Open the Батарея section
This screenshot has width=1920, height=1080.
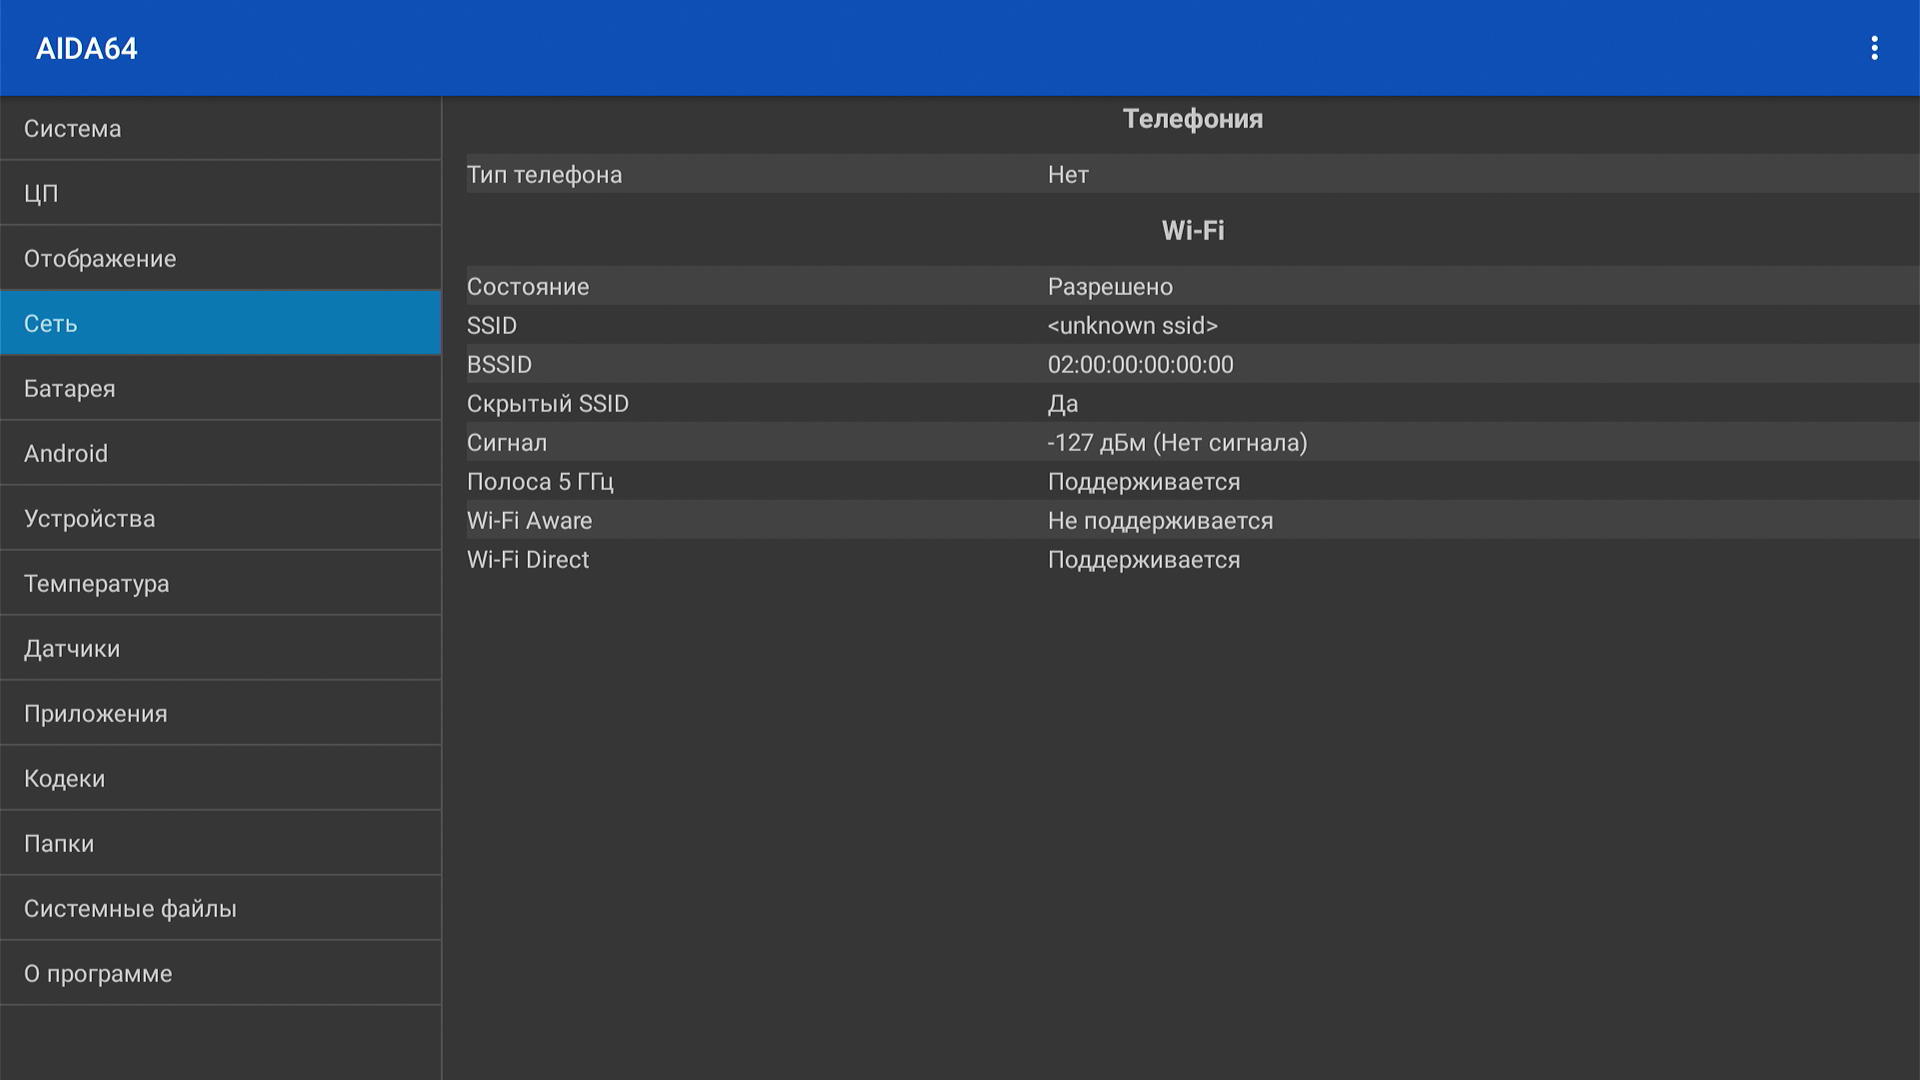(220, 388)
